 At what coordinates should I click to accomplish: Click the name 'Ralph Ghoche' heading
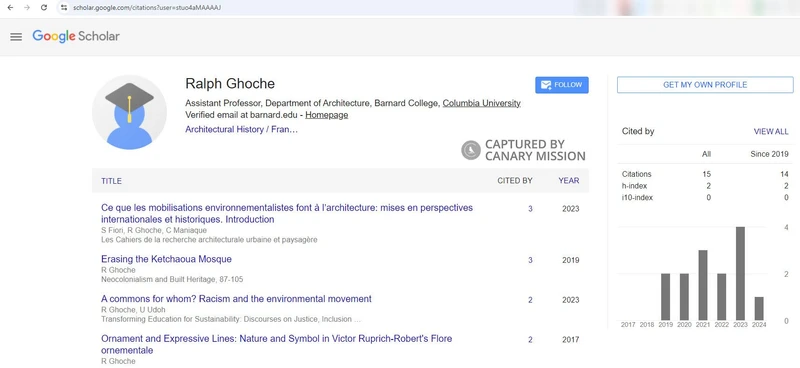click(x=230, y=84)
